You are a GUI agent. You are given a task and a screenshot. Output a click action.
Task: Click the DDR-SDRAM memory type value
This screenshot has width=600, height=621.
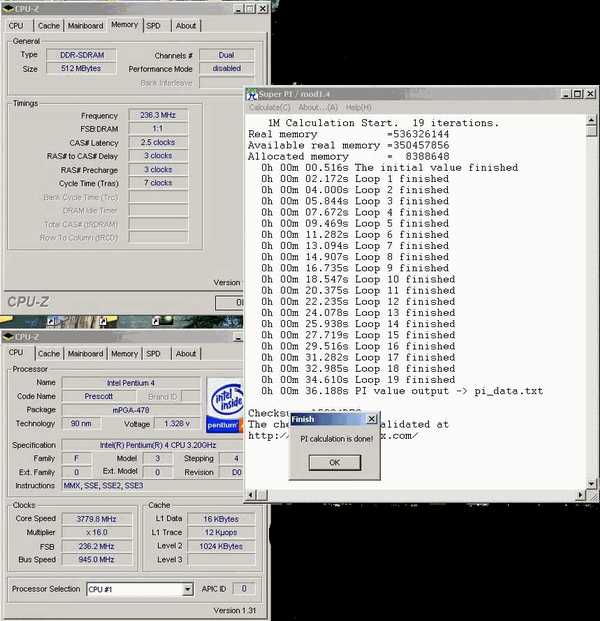tap(82, 55)
